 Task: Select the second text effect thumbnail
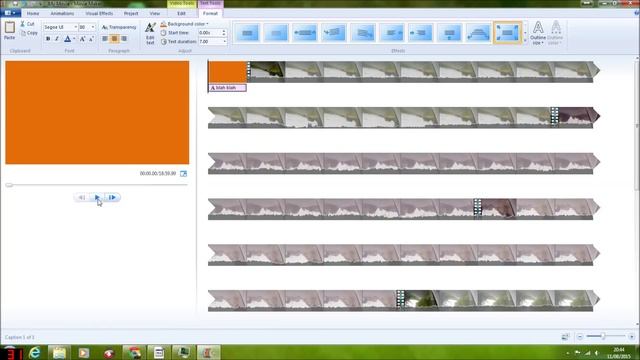click(276, 33)
